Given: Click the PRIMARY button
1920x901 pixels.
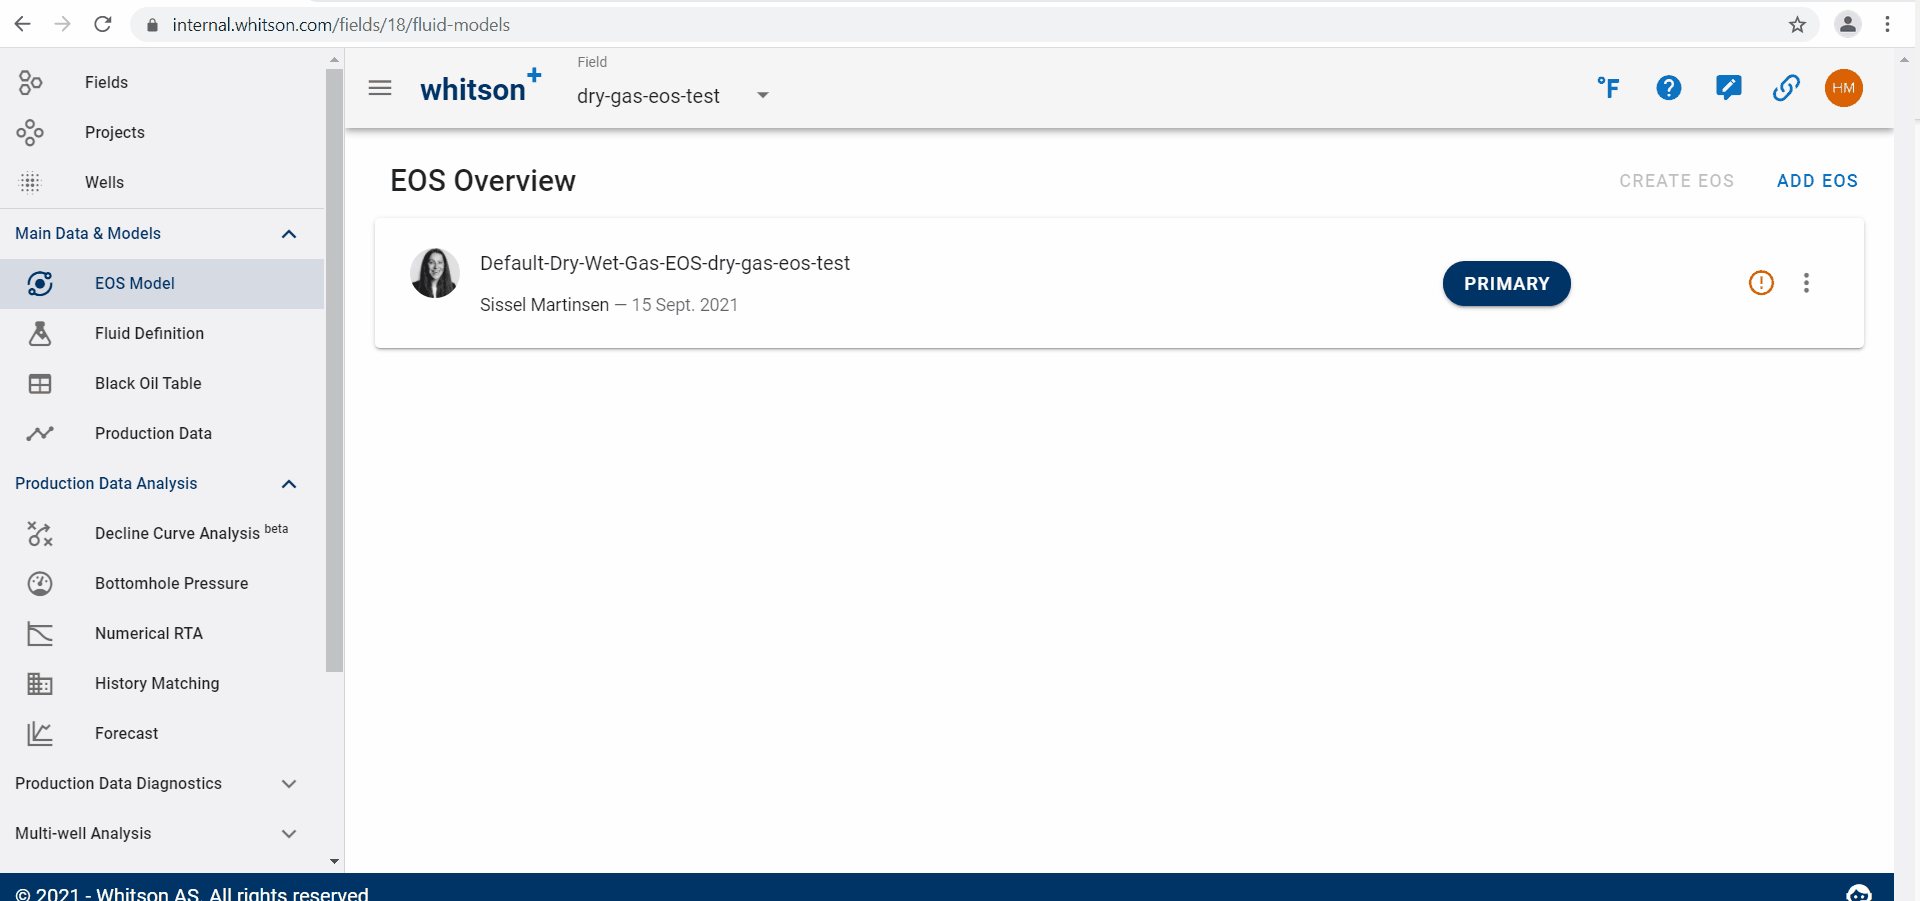Looking at the screenshot, I should 1506,284.
